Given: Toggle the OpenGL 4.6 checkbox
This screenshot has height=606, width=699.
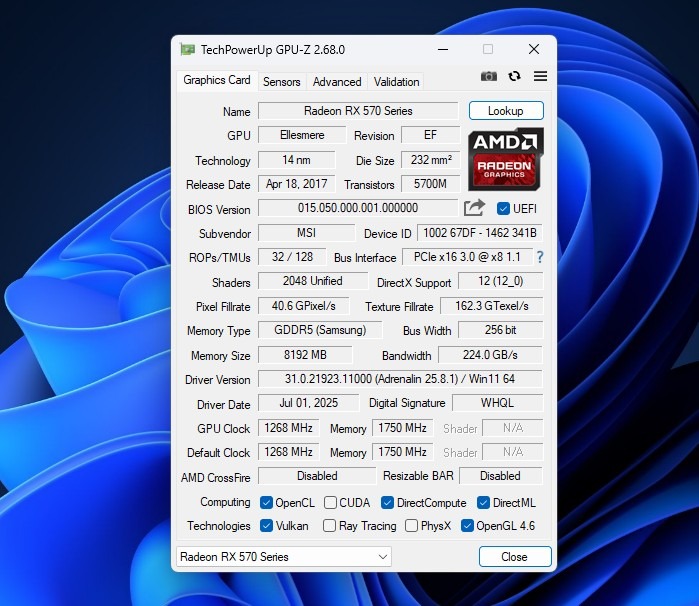Looking at the screenshot, I should [x=467, y=525].
